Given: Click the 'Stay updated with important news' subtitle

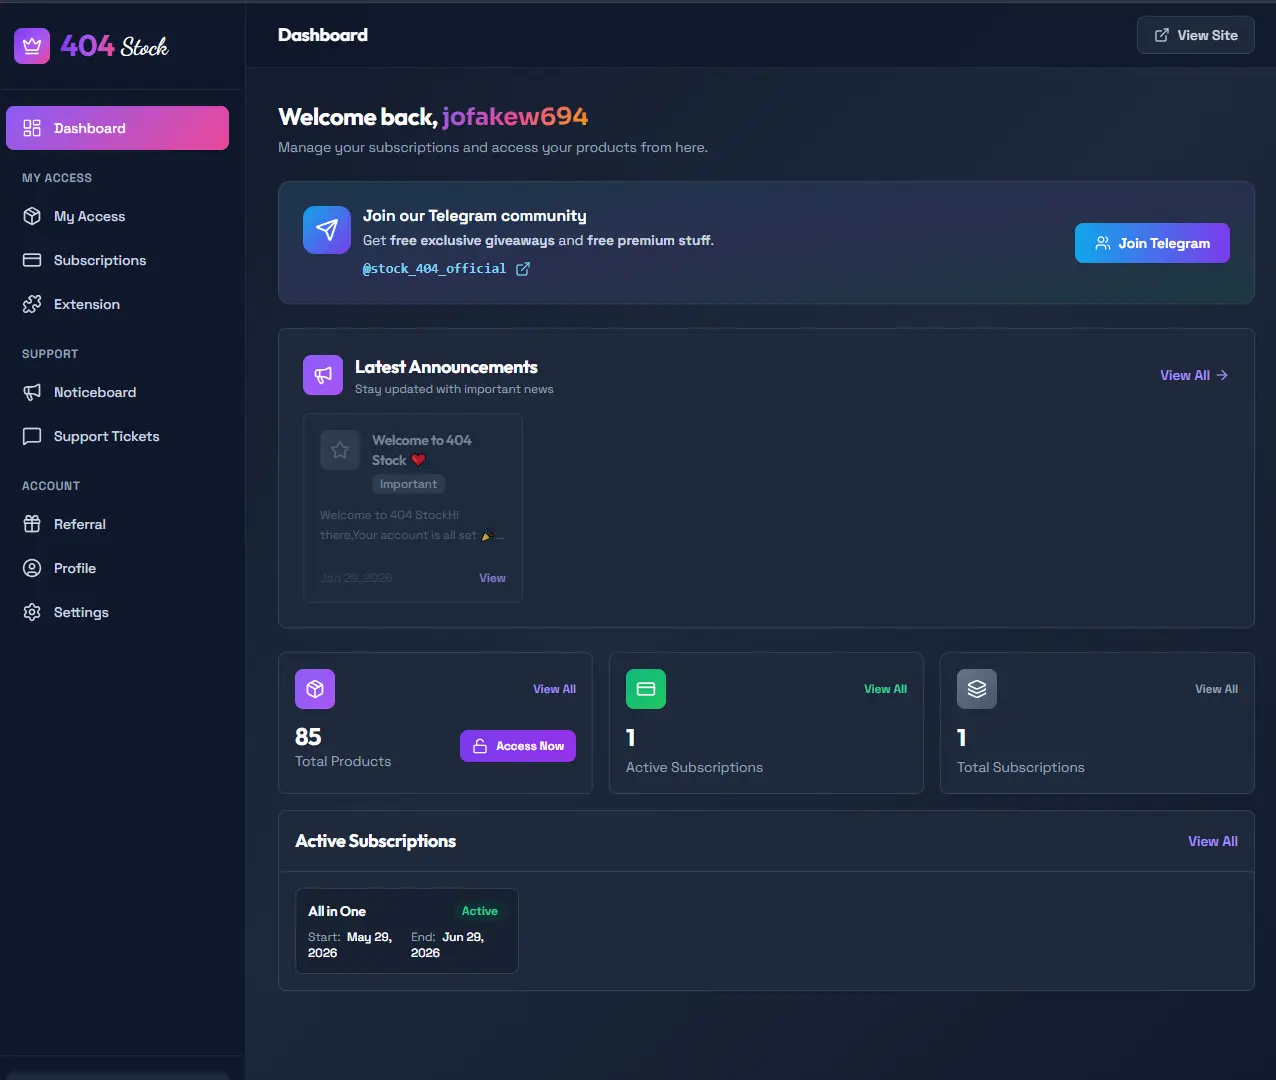Looking at the screenshot, I should pyautogui.click(x=454, y=389).
